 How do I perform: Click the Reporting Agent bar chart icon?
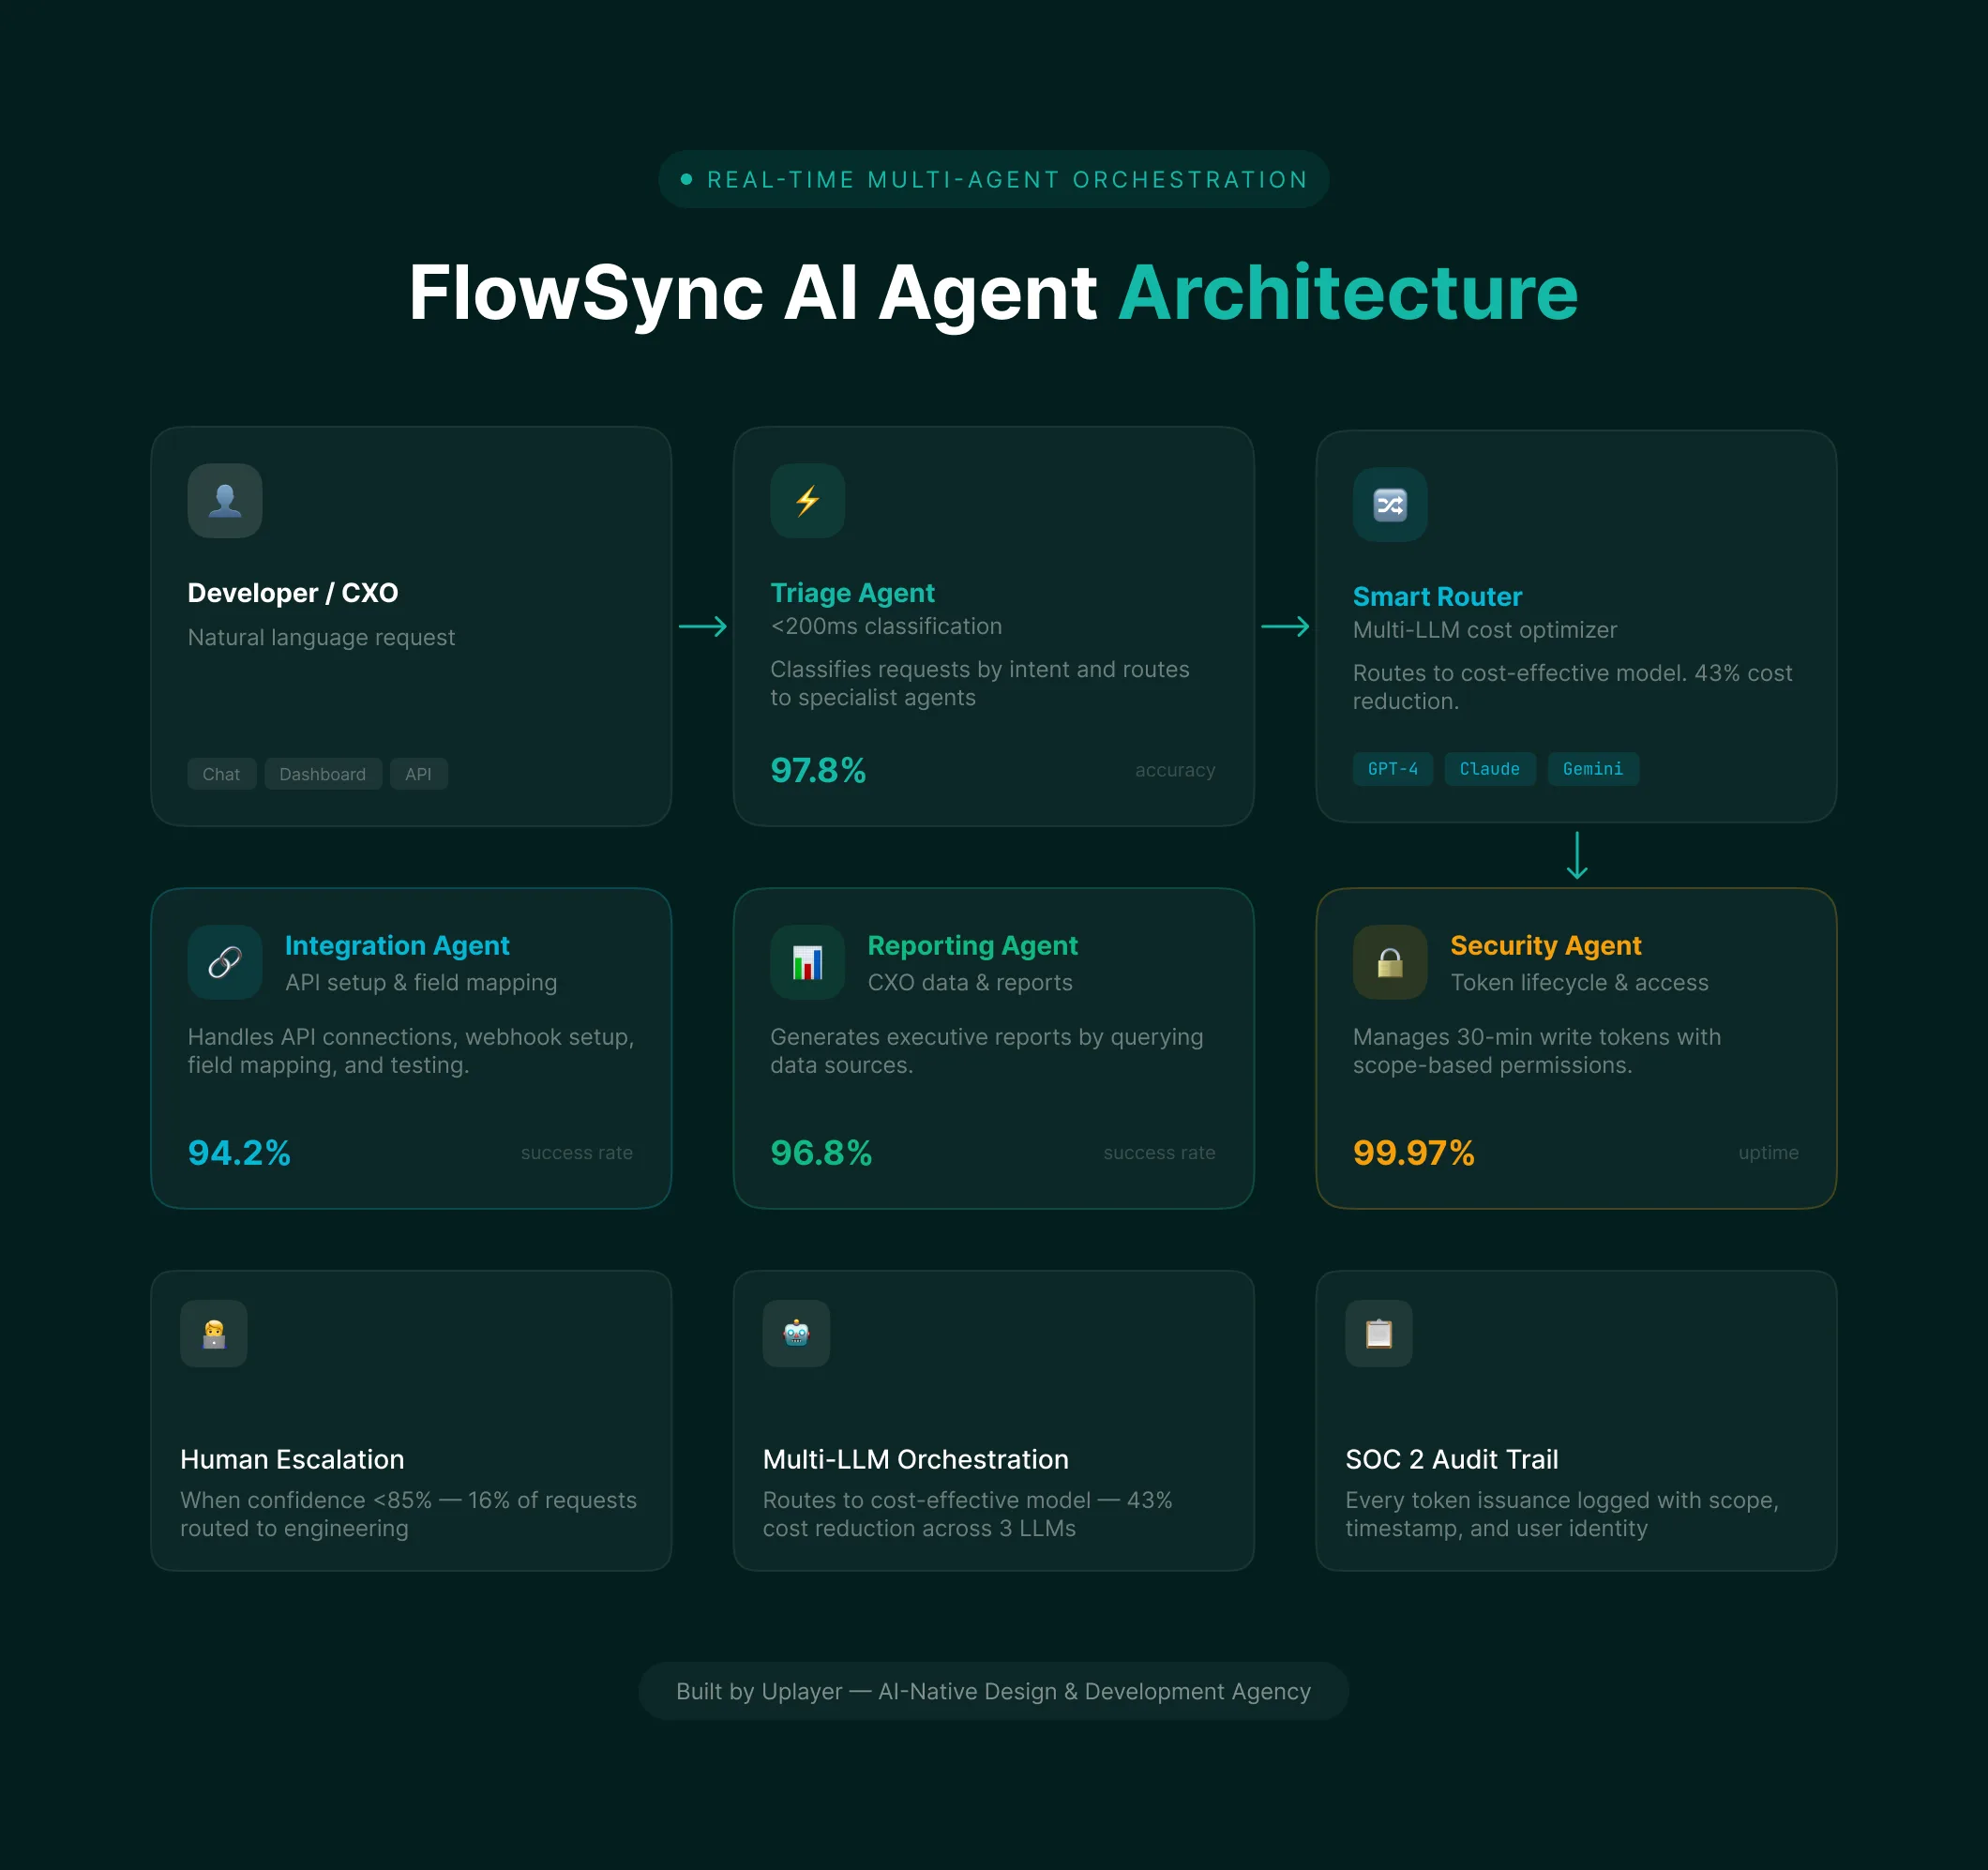pos(808,962)
